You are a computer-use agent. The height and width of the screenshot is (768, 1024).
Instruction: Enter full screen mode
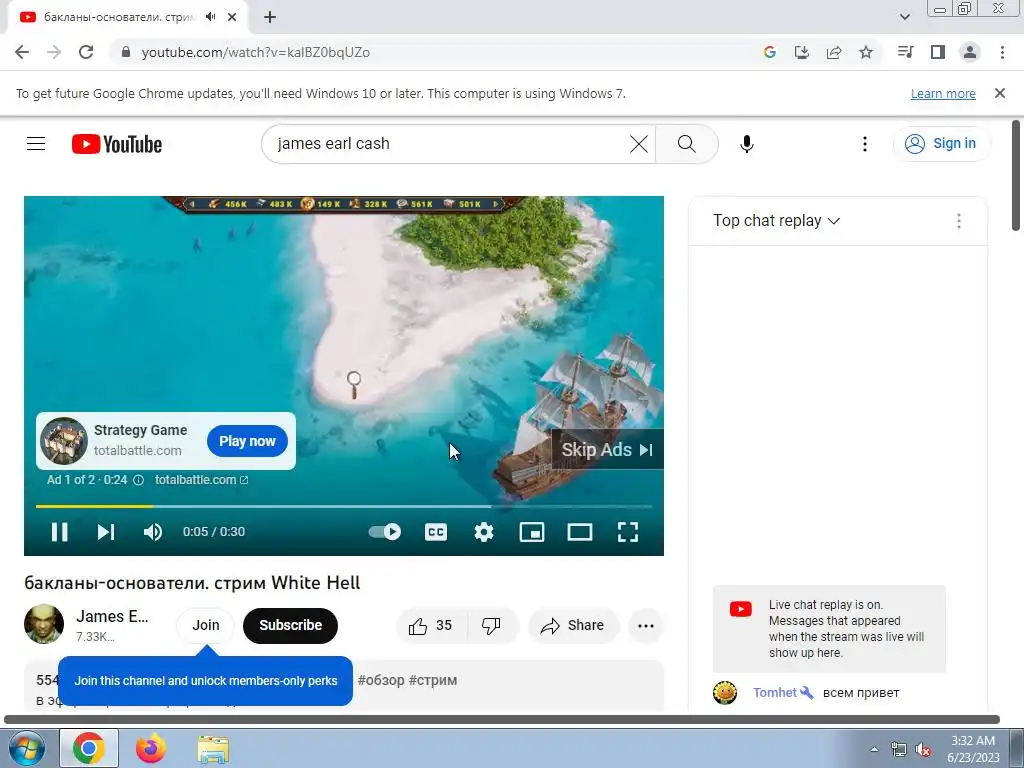(628, 532)
